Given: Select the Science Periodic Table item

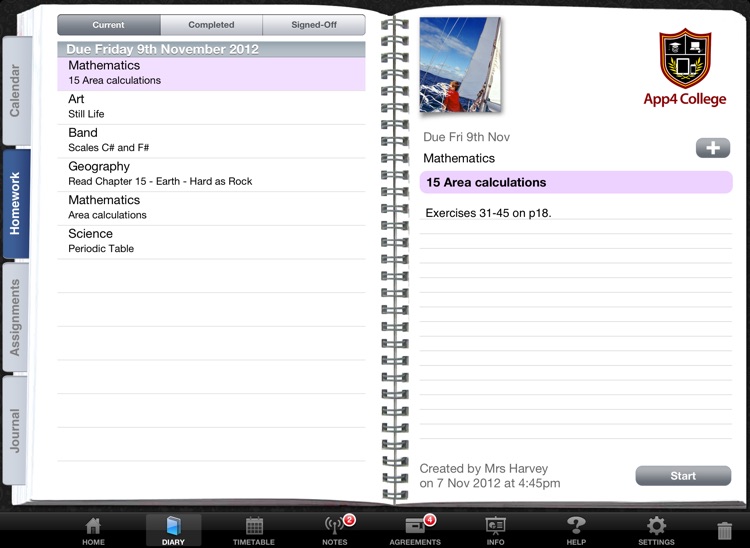Looking at the screenshot, I should click(x=211, y=241).
